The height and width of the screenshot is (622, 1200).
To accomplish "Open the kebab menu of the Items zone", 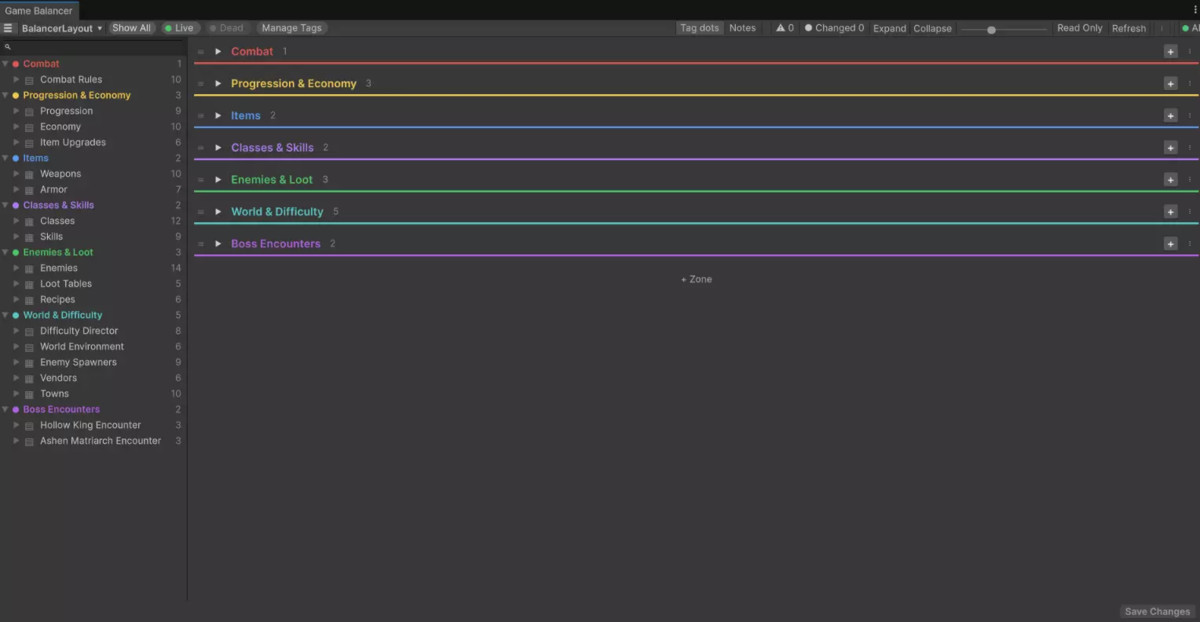I will [x=1189, y=115].
